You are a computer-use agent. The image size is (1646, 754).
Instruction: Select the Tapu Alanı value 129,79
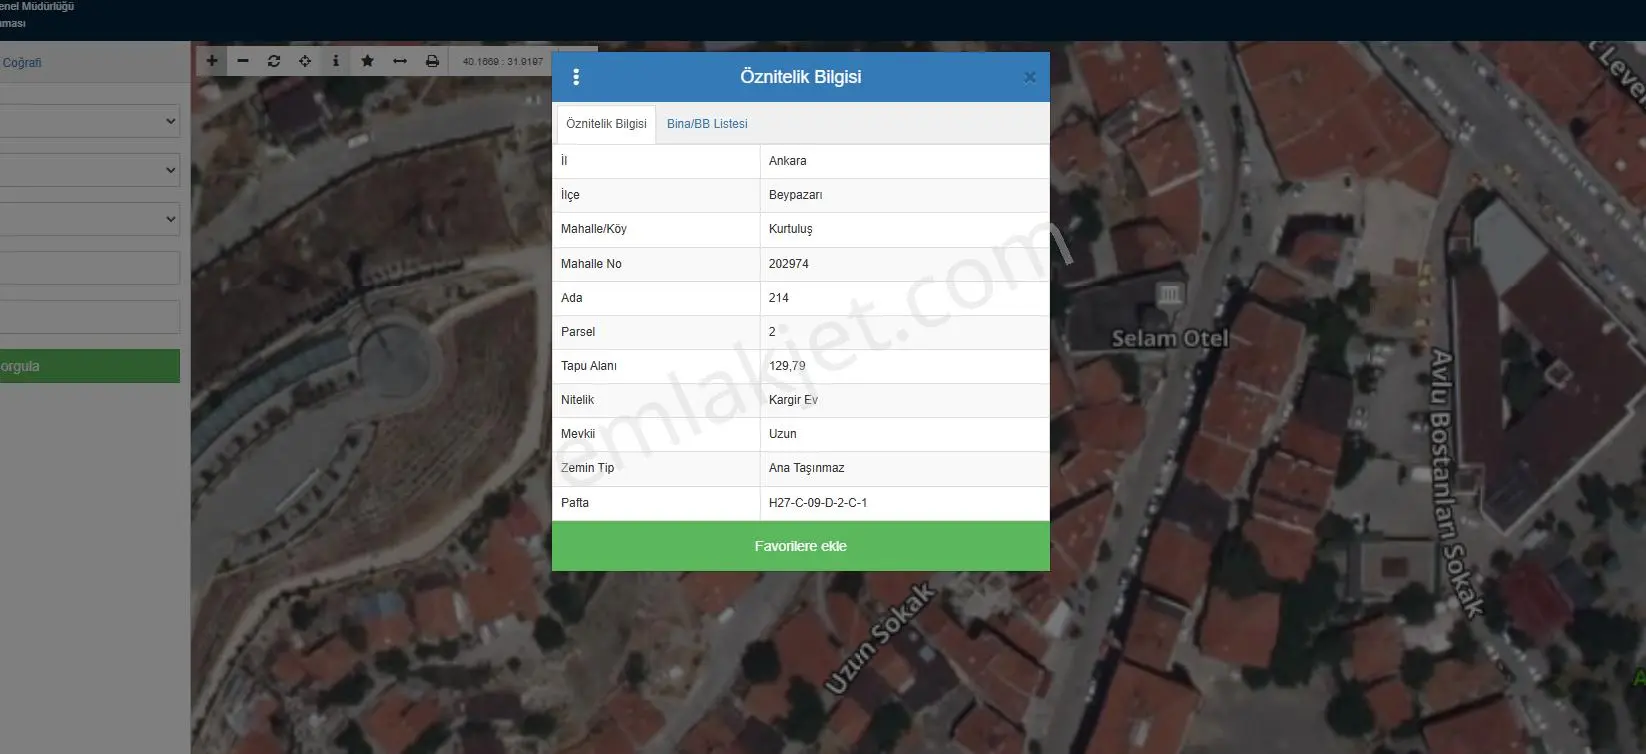[x=787, y=366]
